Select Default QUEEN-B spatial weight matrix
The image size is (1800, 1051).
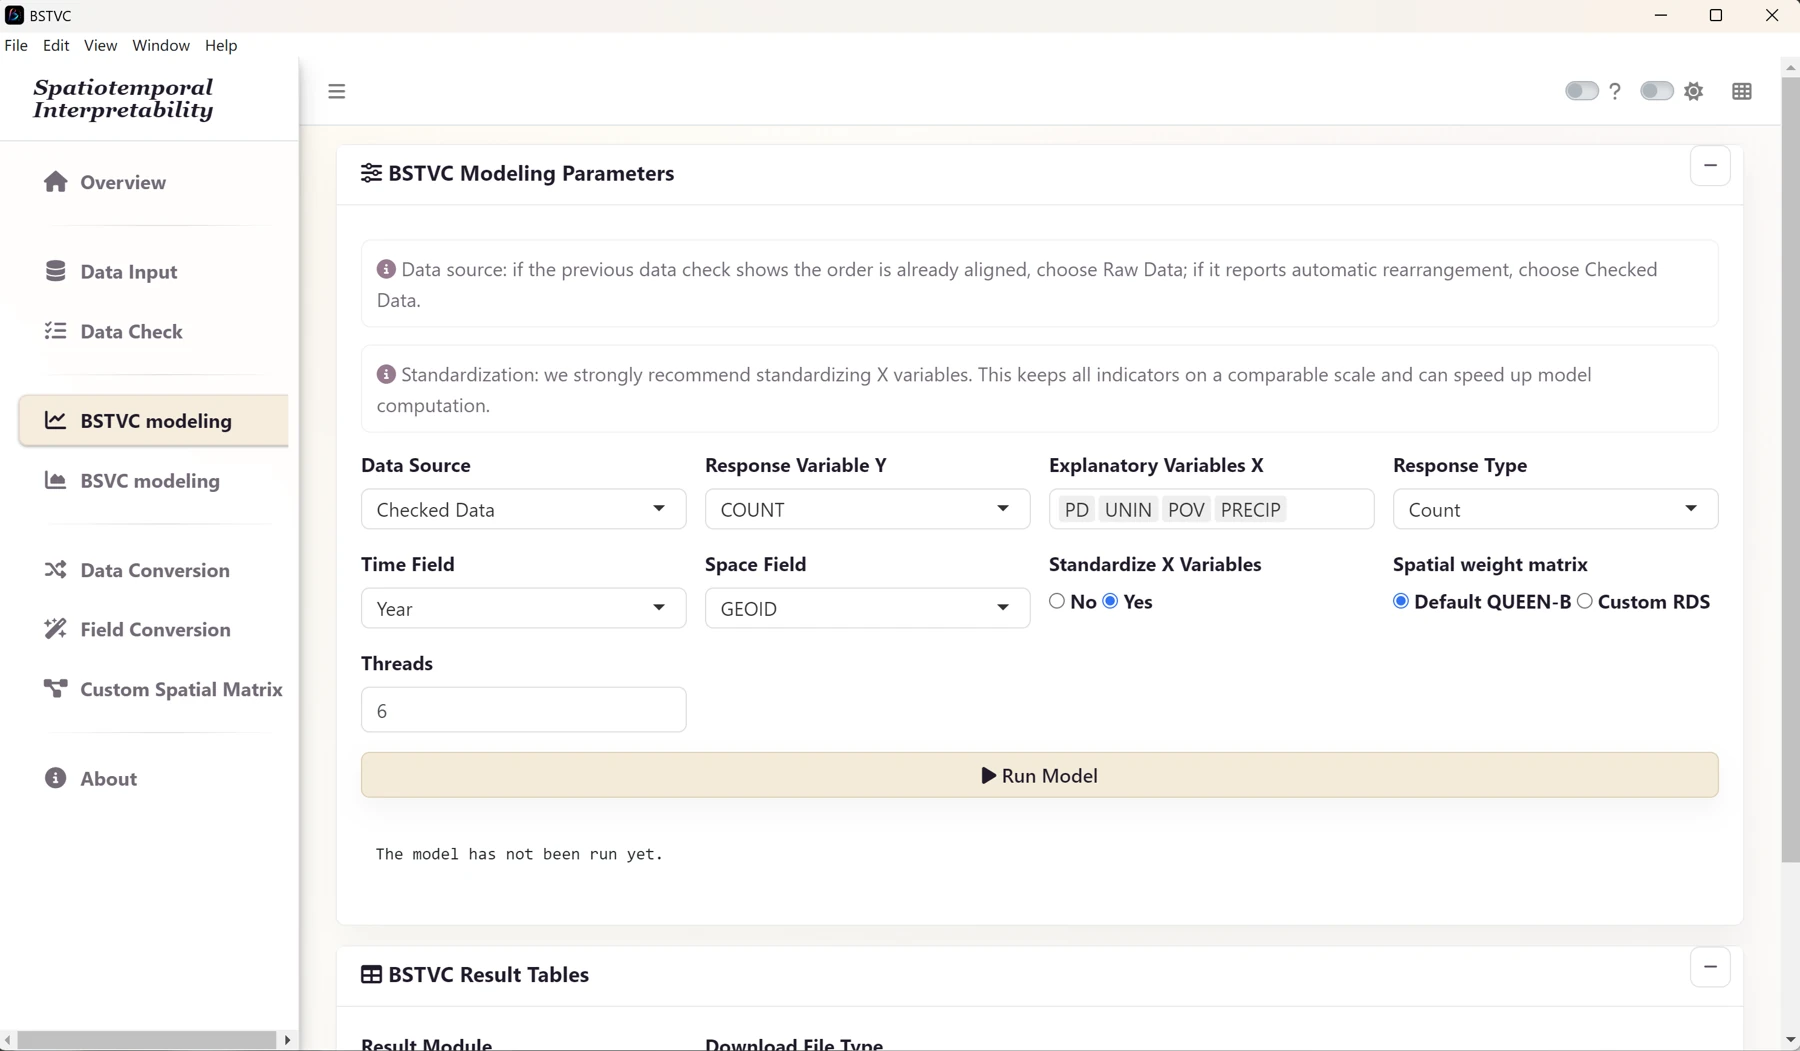pyautogui.click(x=1401, y=601)
